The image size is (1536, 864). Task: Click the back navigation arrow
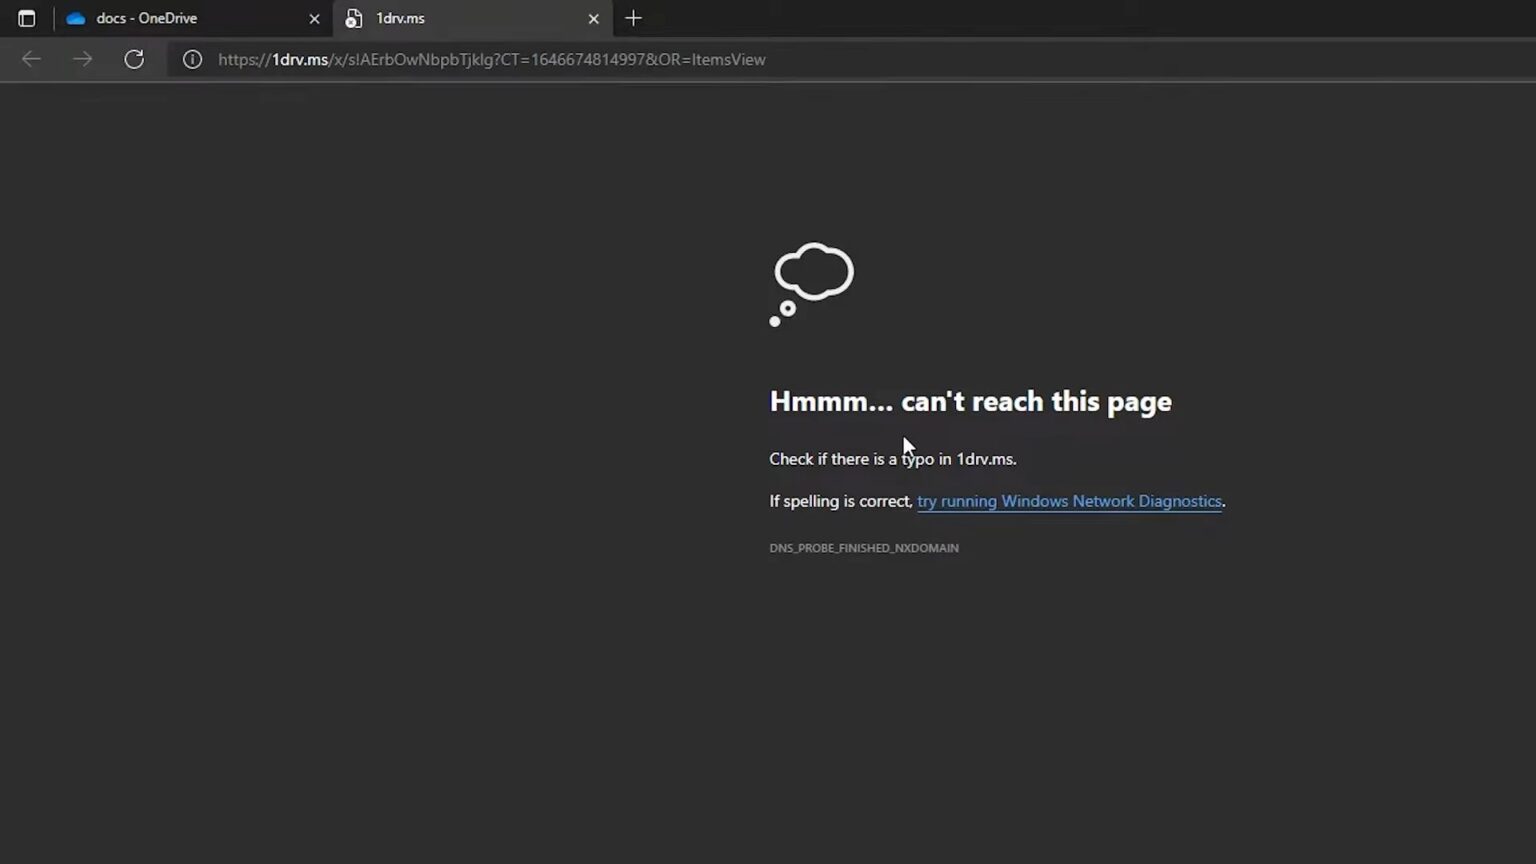point(31,59)
